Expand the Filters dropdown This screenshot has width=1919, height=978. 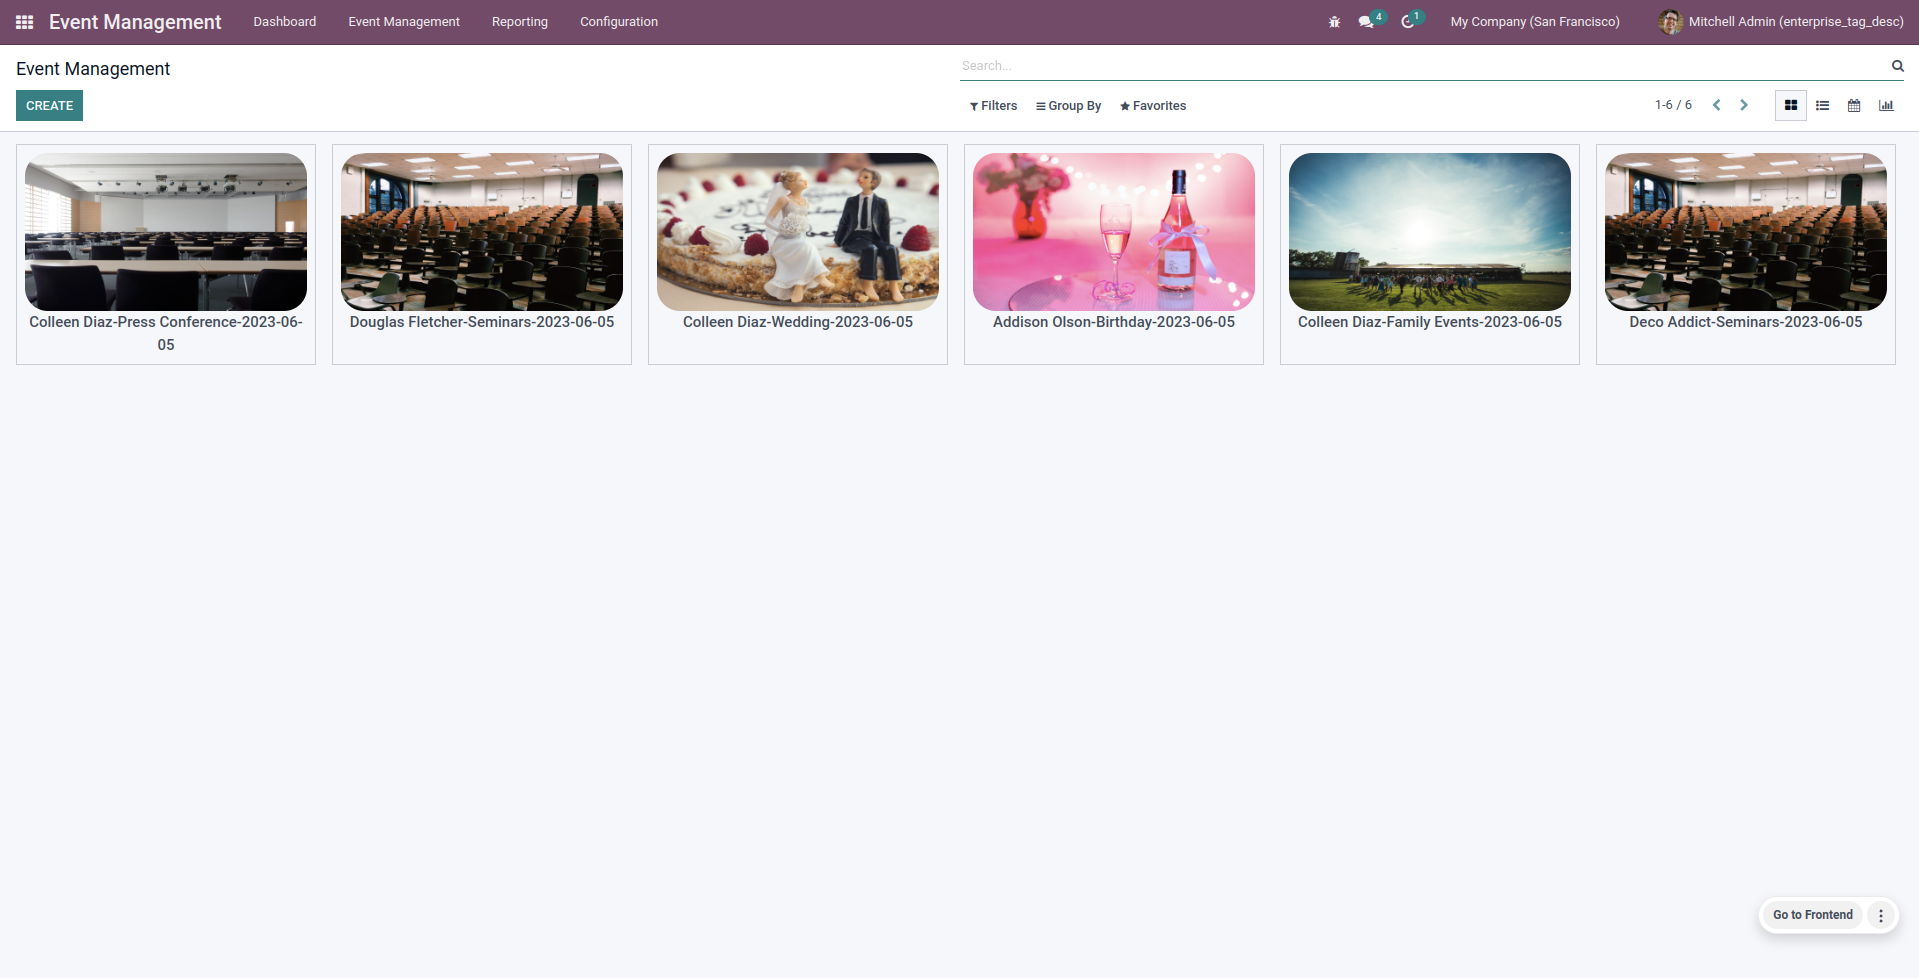(x=993, y=106)
